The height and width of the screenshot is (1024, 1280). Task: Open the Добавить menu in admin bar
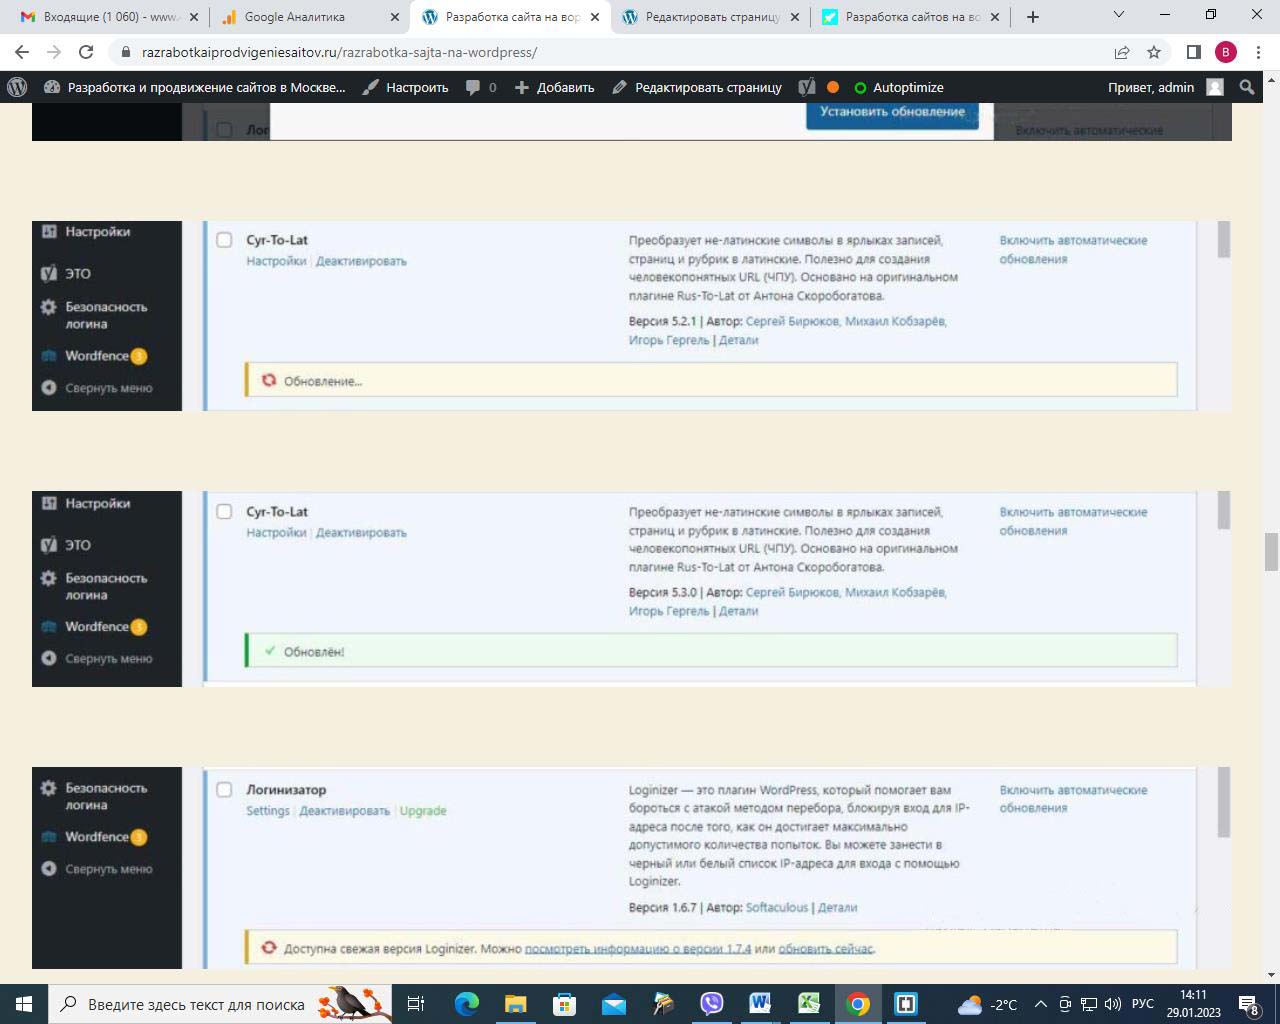(x=555, y=87)
